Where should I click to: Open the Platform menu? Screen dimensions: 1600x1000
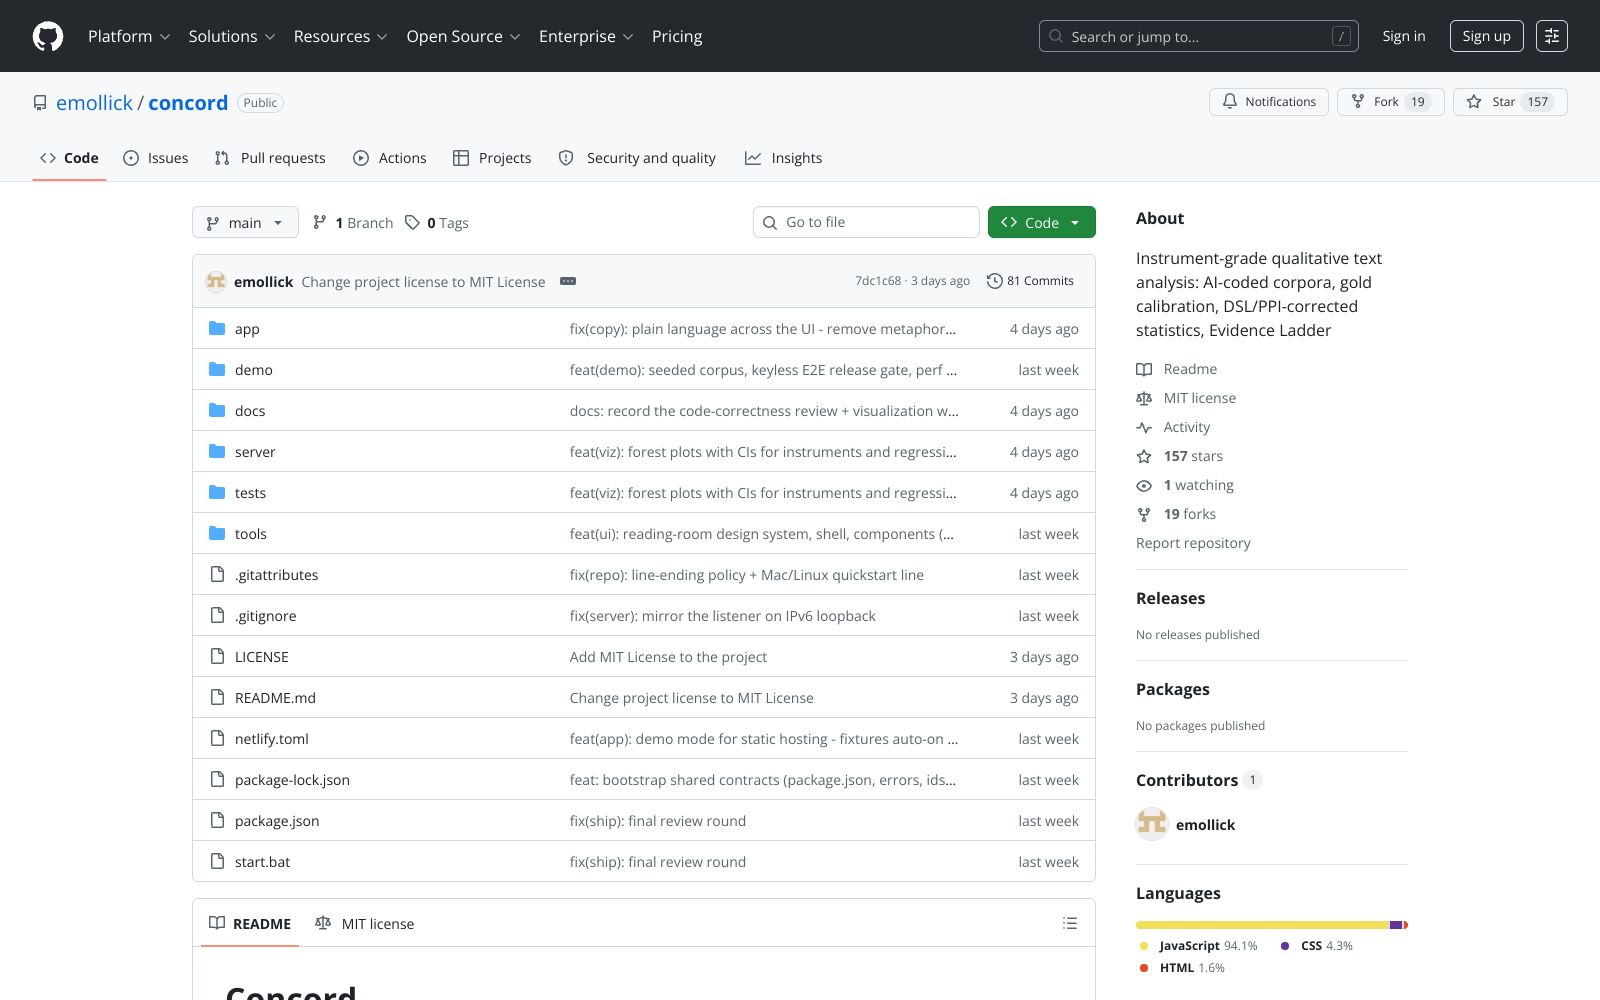point(129,36)
